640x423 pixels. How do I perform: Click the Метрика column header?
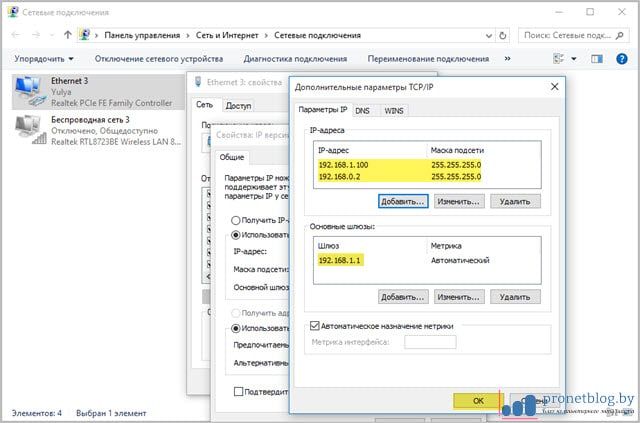click(446, 246)
